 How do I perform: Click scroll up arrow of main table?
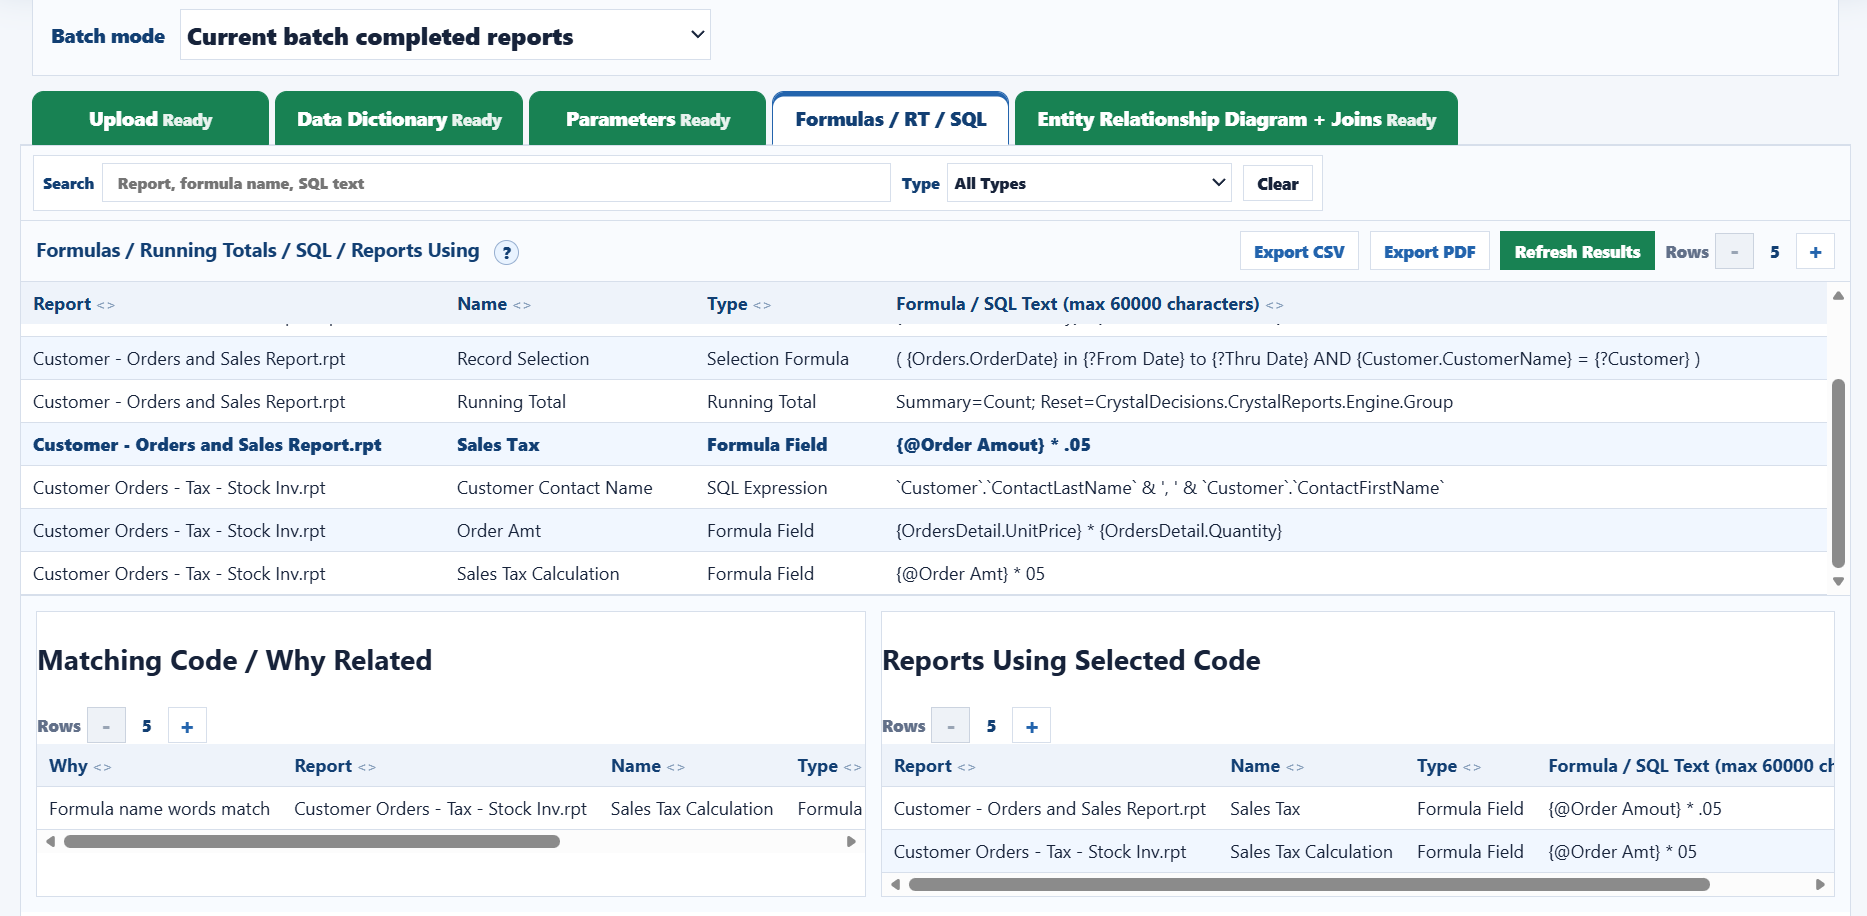pyautogui.click(x=1838, y=296)
